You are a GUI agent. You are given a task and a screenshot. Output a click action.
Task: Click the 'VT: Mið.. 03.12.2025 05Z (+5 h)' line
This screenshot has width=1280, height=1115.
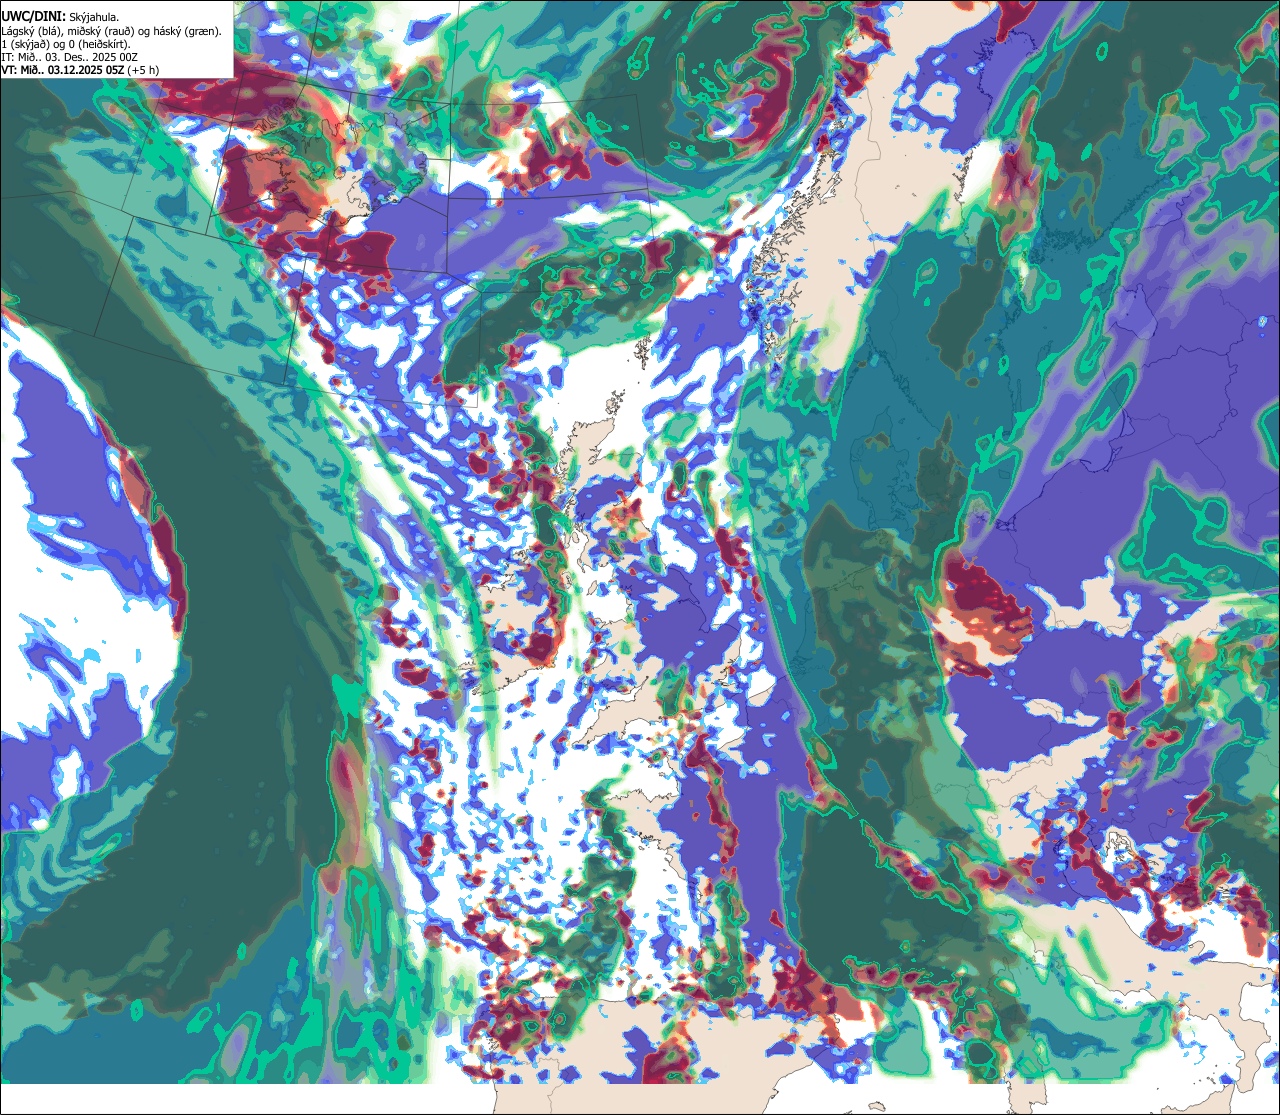tap(80, 70)
